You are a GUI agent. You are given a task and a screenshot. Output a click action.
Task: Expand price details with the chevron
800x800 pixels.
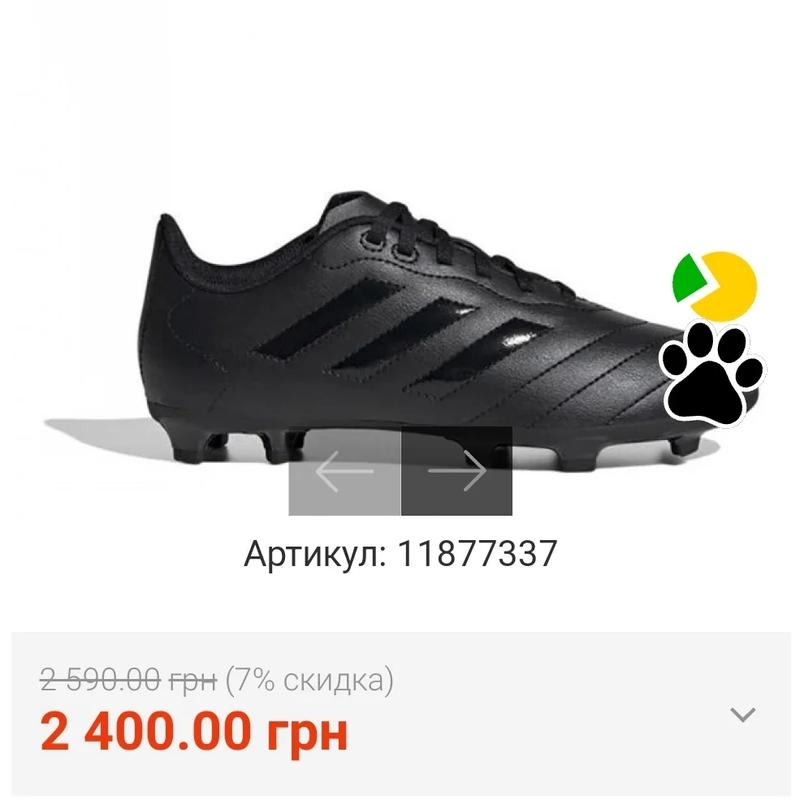[742, 714]
